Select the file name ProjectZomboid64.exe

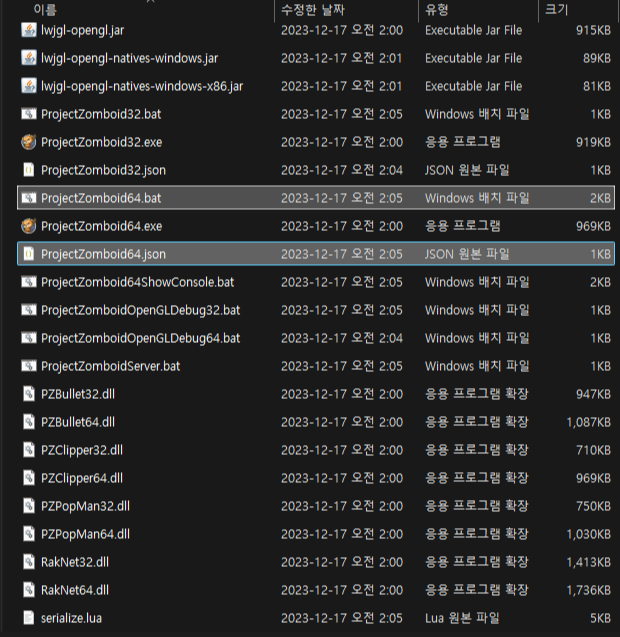pos(102,226)
